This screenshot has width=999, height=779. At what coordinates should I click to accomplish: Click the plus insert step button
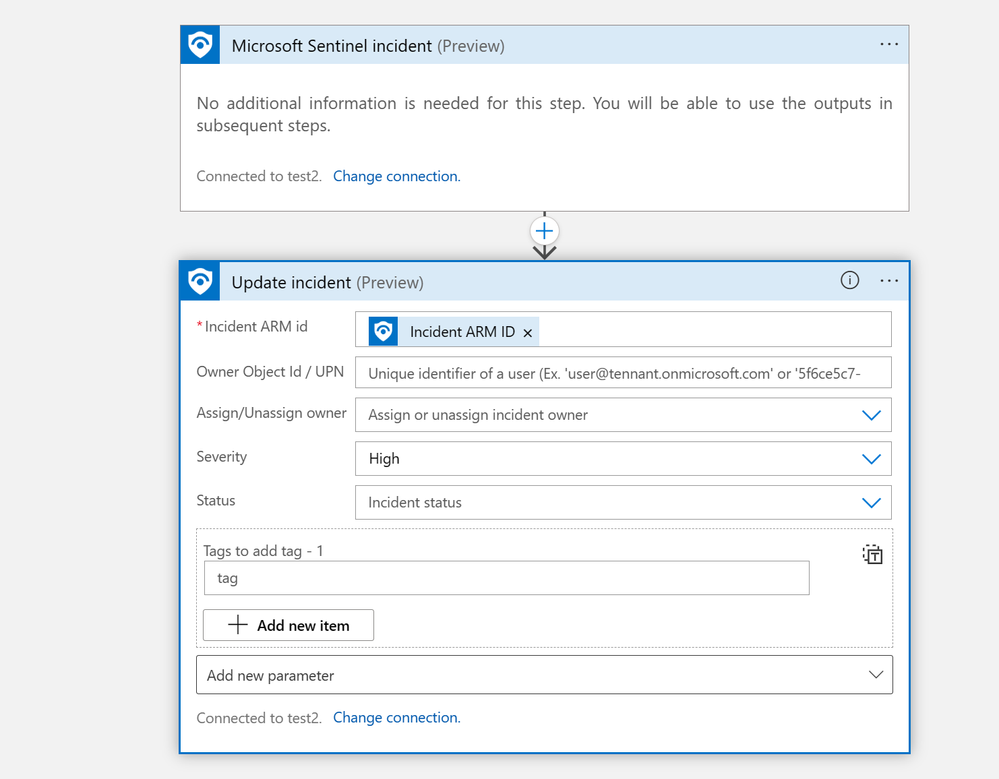[544, 231]
